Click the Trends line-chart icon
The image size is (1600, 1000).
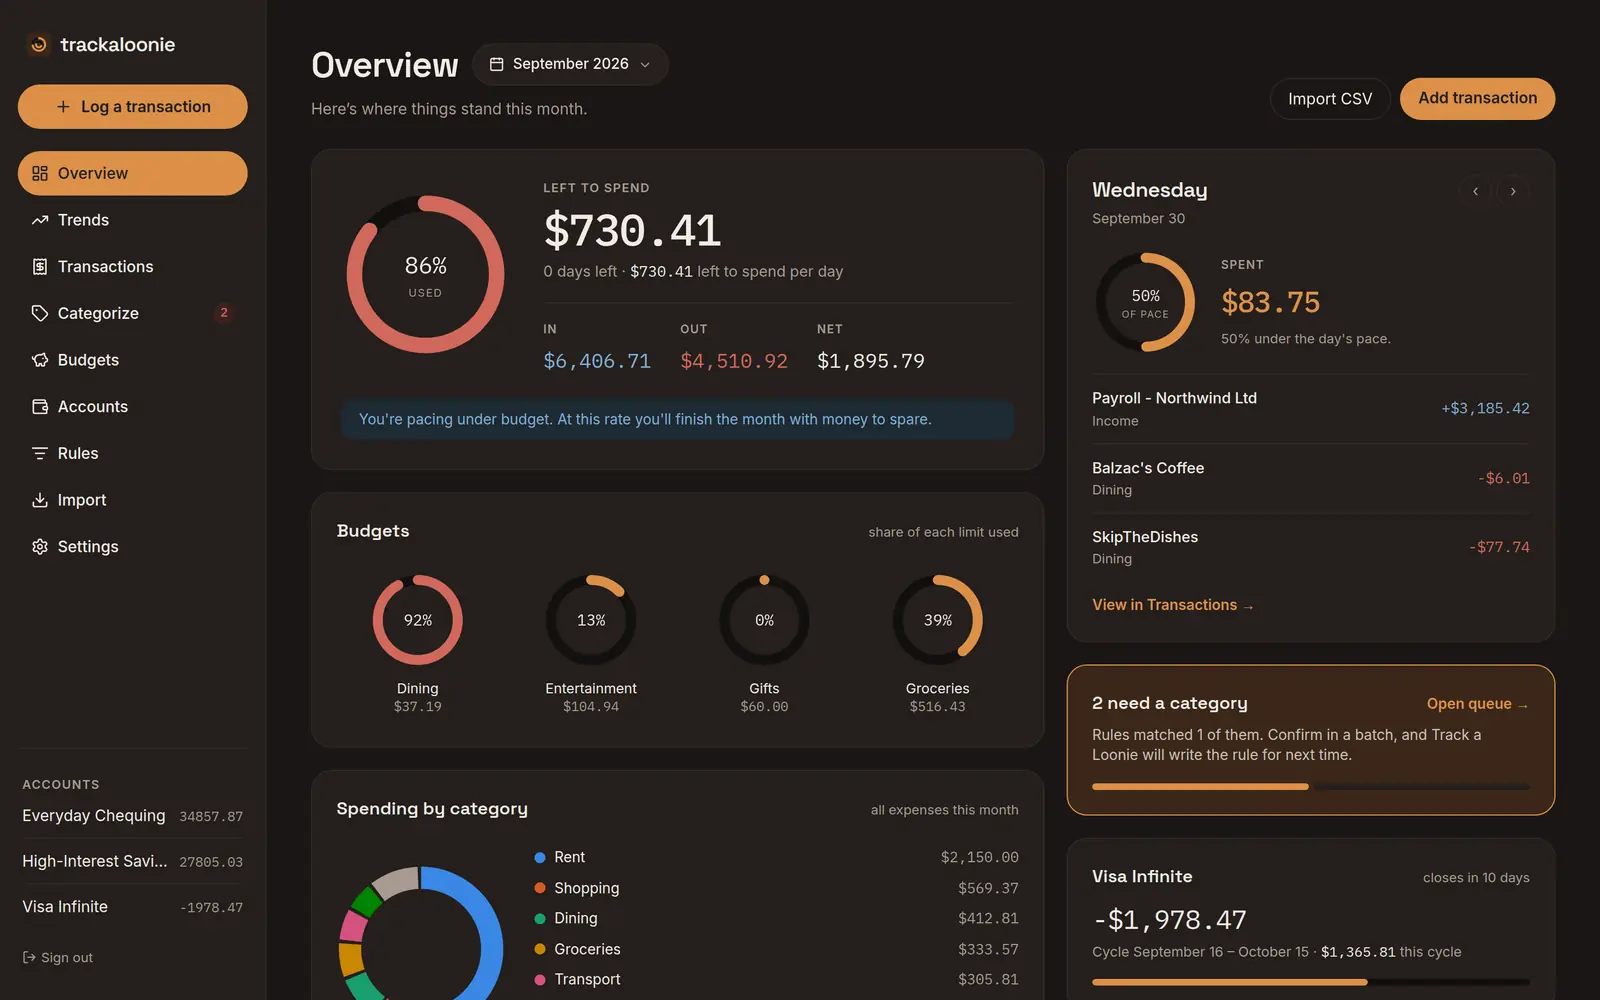click(x=40, y=220)
